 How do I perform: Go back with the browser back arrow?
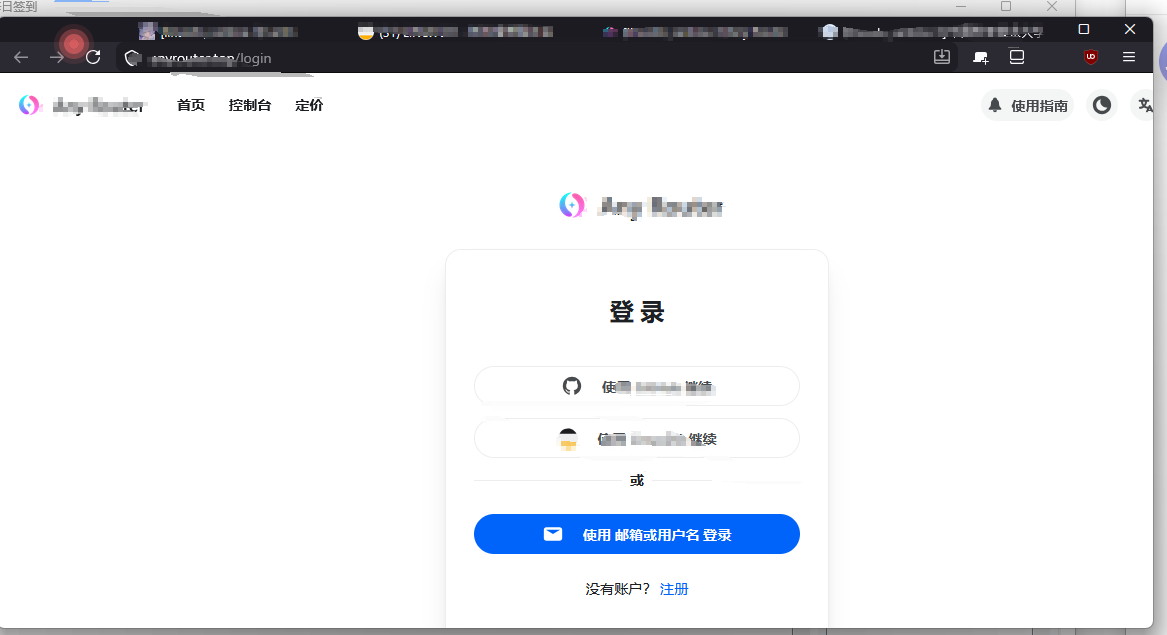click(x=21, y=57)
